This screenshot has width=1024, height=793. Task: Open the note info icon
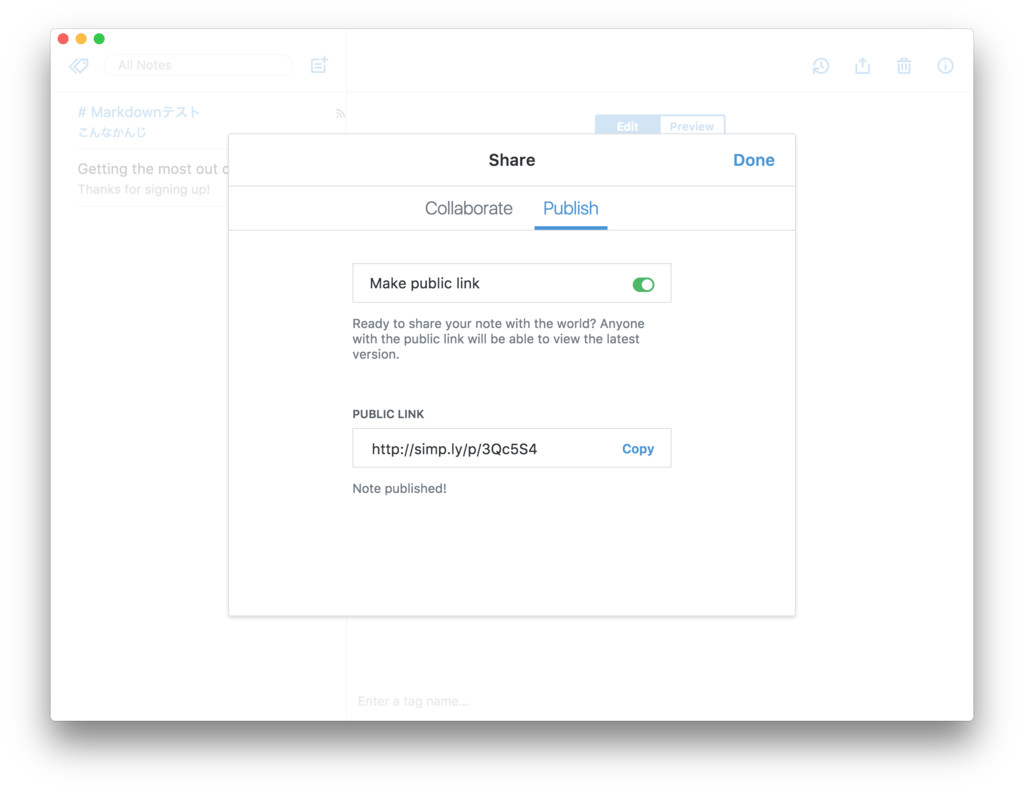(x=945, y=65)
